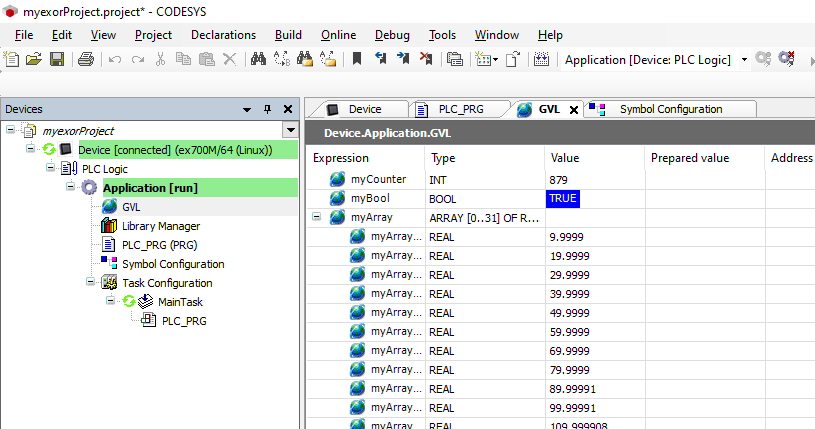Screen dimensions: 815x429
Task: Clear all bookmarks with the red X bookmark icon
Action: pyautogui.click(x=426, y=59)
